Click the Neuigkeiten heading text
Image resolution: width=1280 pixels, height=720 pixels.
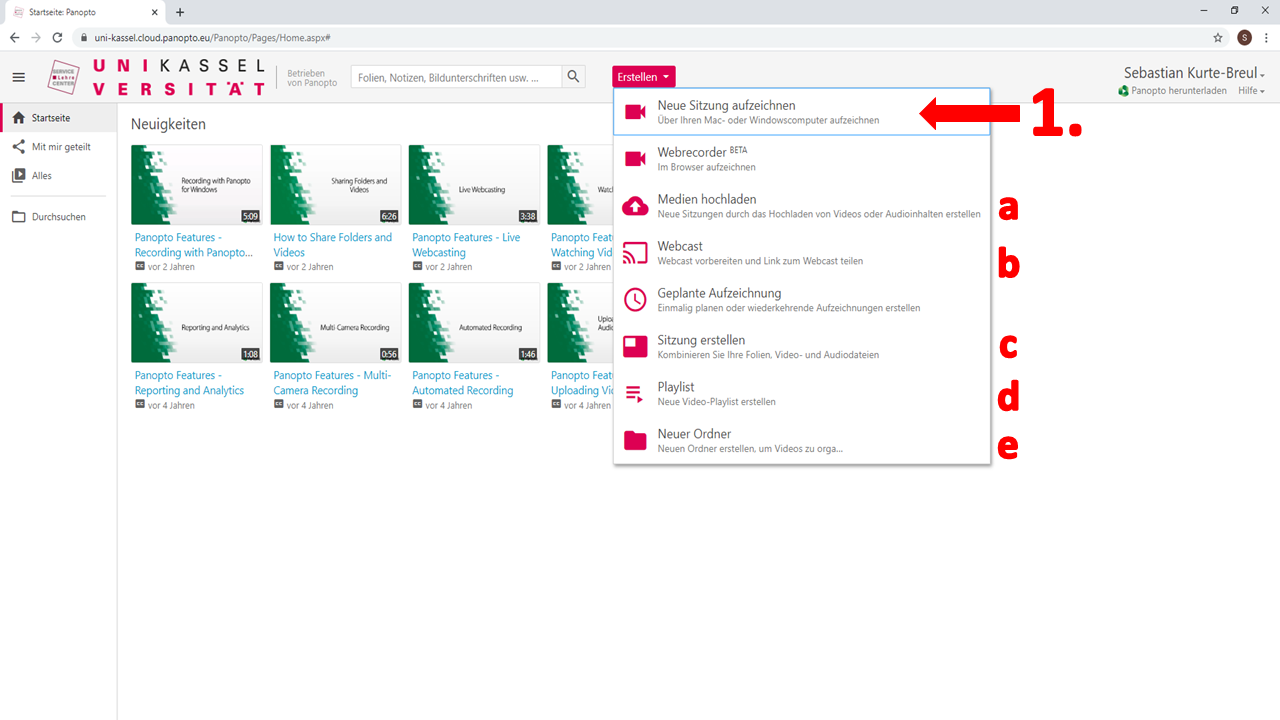(168, 124)
